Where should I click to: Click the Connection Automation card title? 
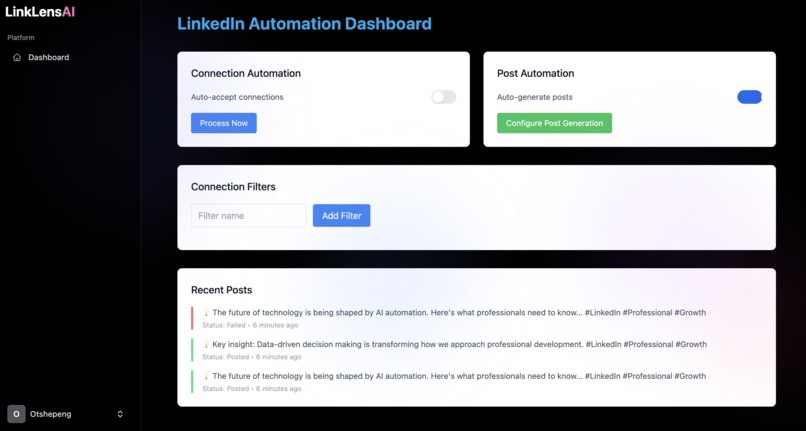pos(246,74)
